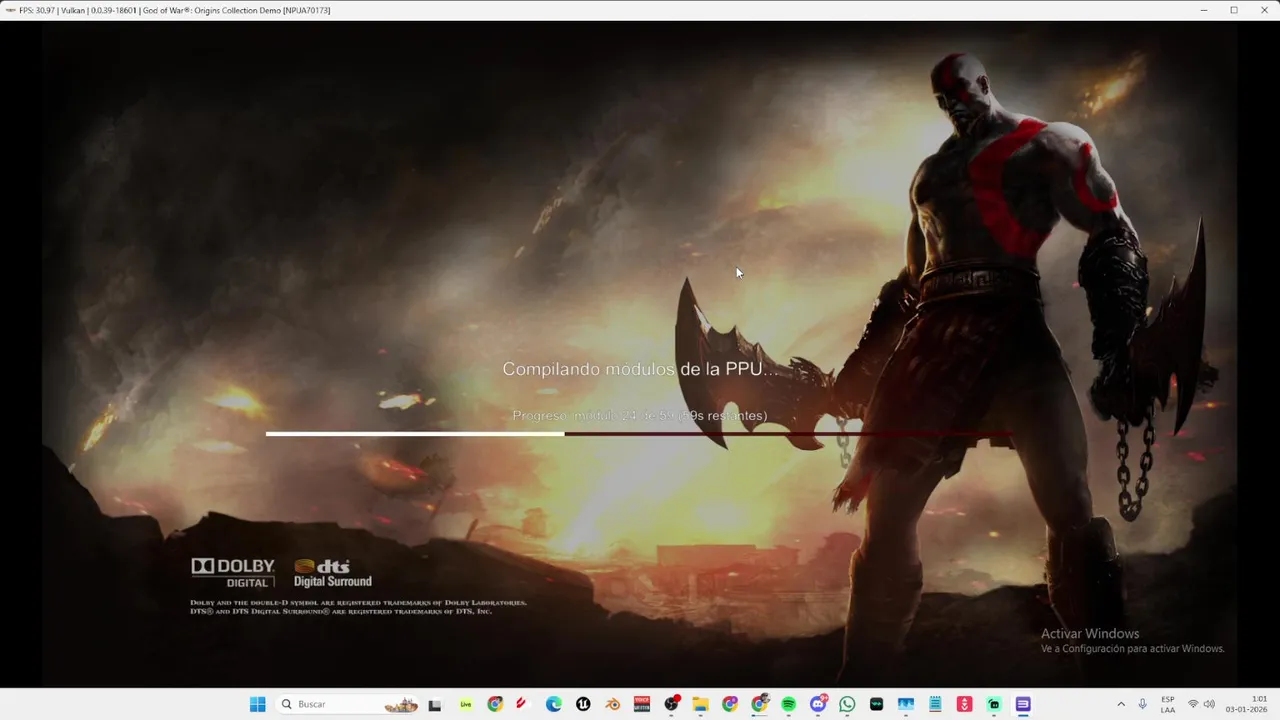Click the PPU compilation progress bar
Image resolution: width=1280 pixels, height=720 pixels.
click(638, 434)
